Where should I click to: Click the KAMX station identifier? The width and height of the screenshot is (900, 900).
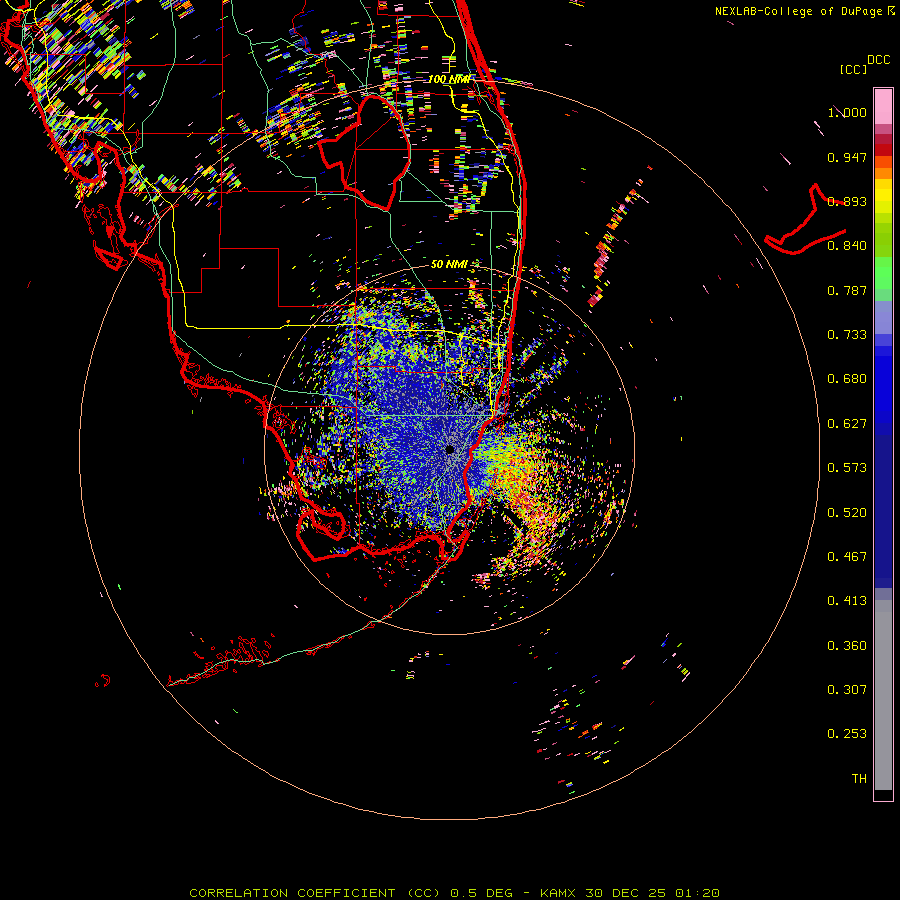coord(557,893)
